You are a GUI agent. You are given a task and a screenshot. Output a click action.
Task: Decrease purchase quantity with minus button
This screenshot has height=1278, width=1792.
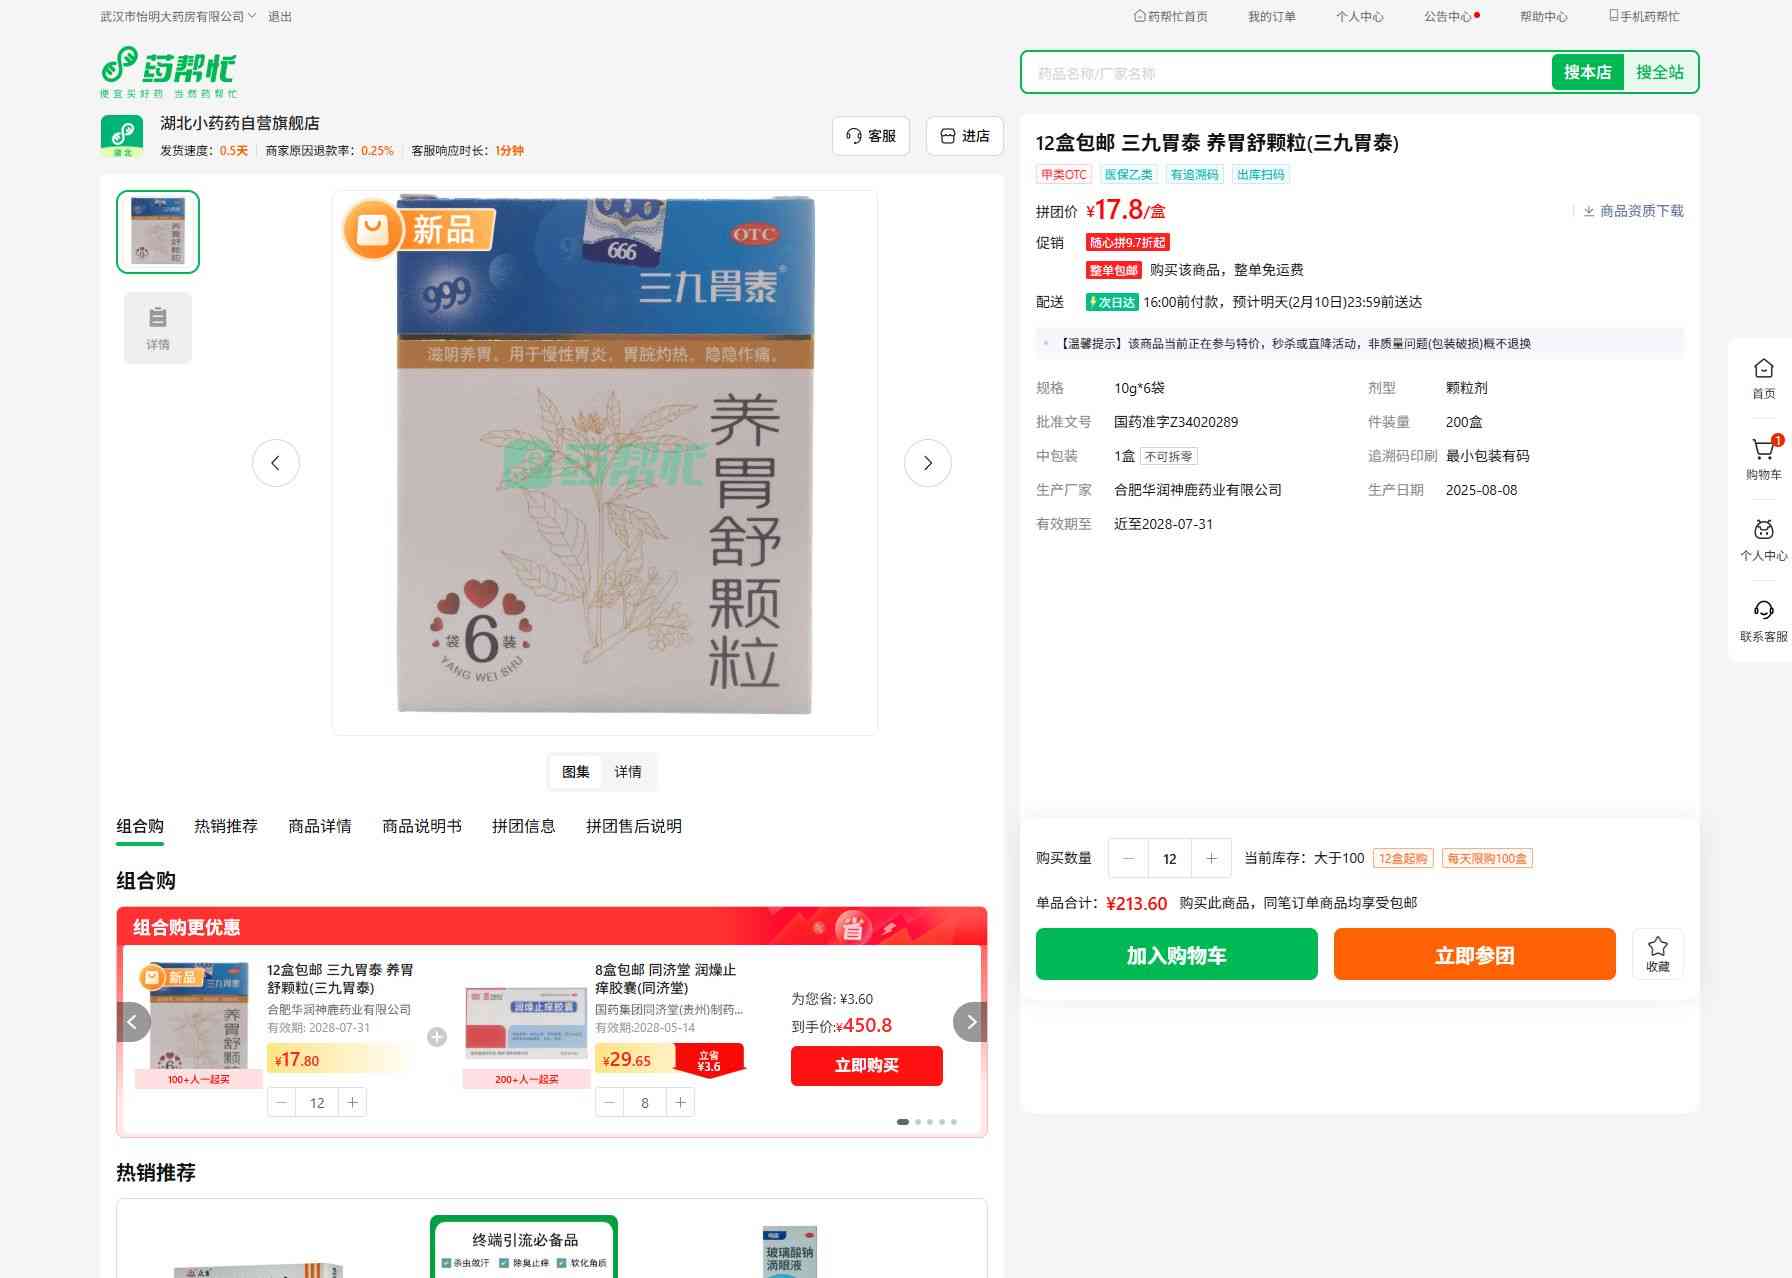(x=1129, y=858)
